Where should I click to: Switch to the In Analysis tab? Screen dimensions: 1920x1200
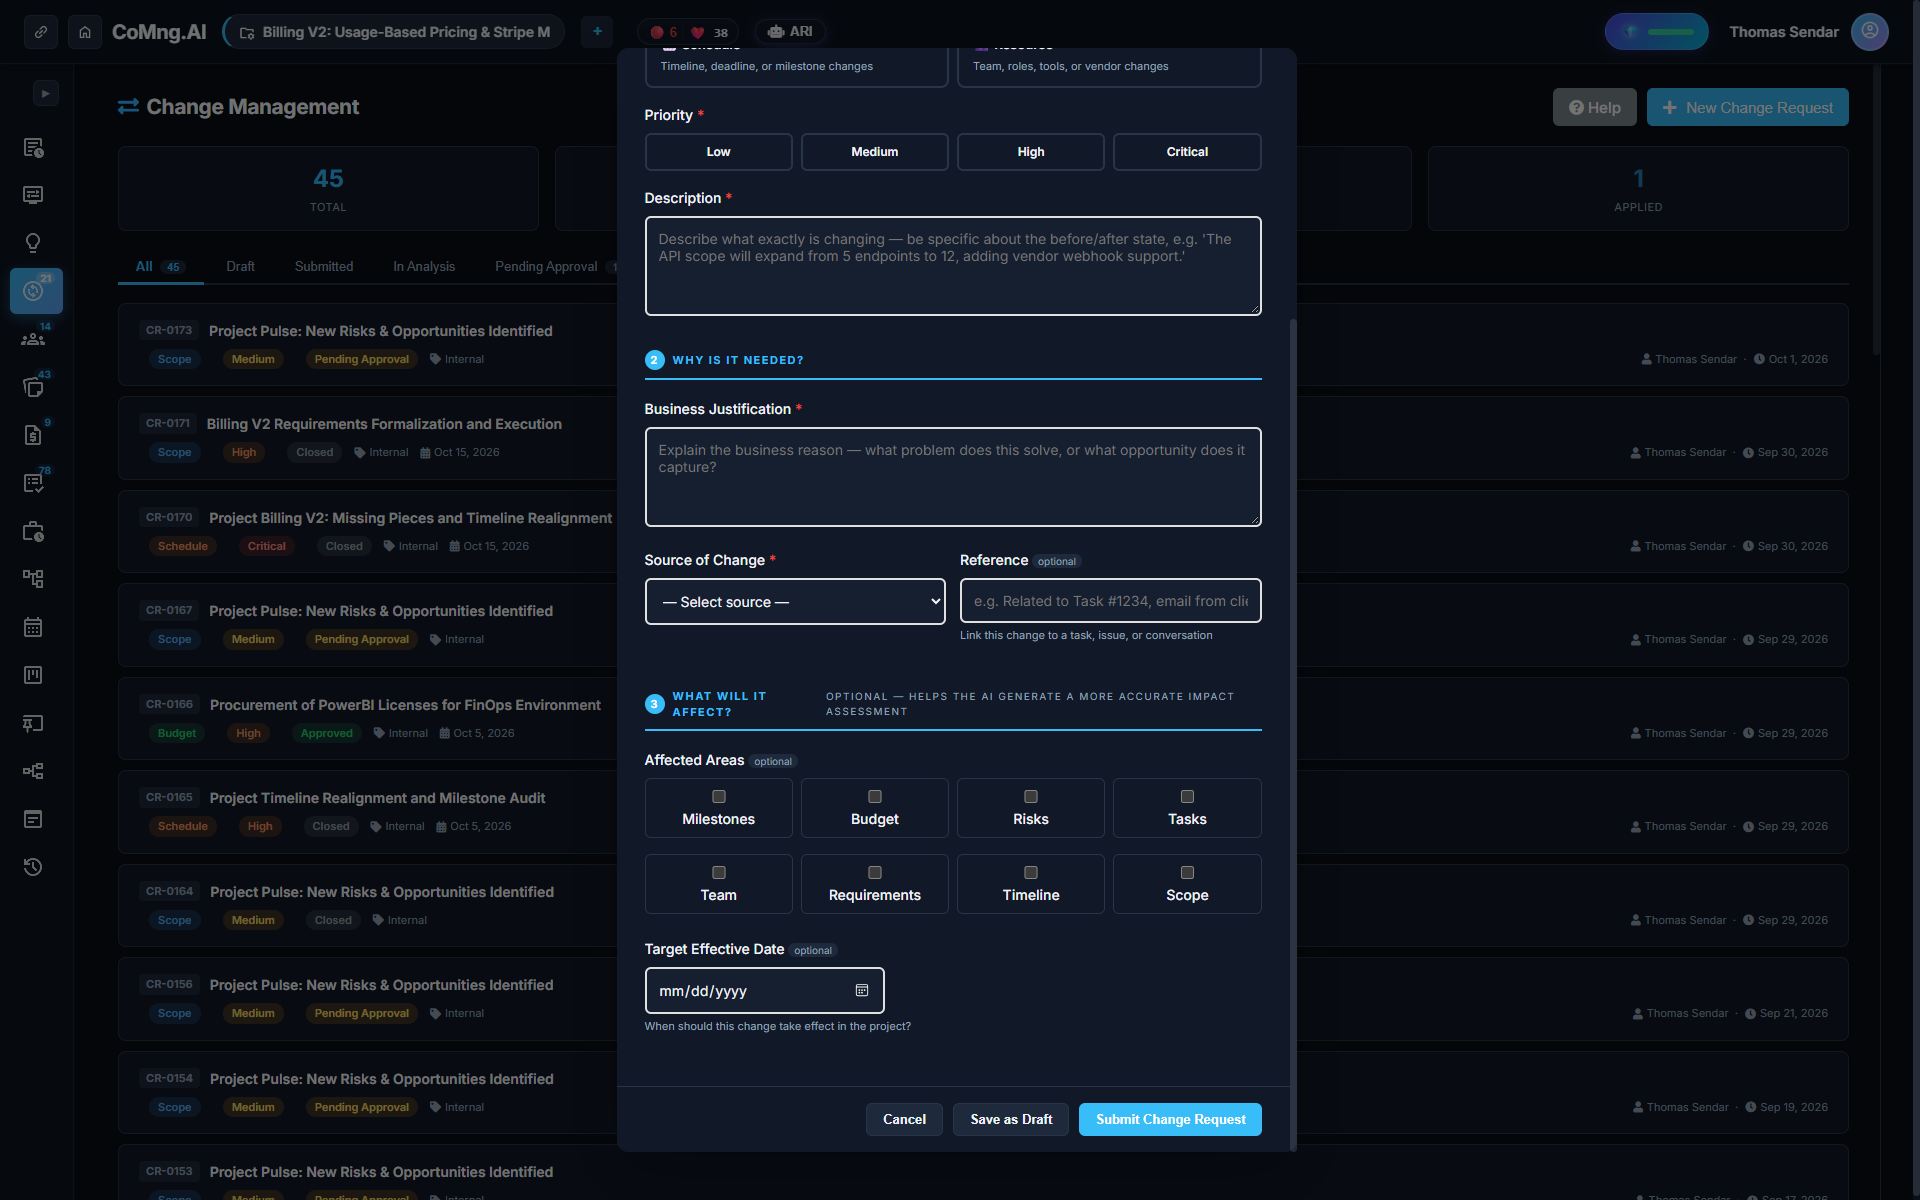click(x=424, y=267)
